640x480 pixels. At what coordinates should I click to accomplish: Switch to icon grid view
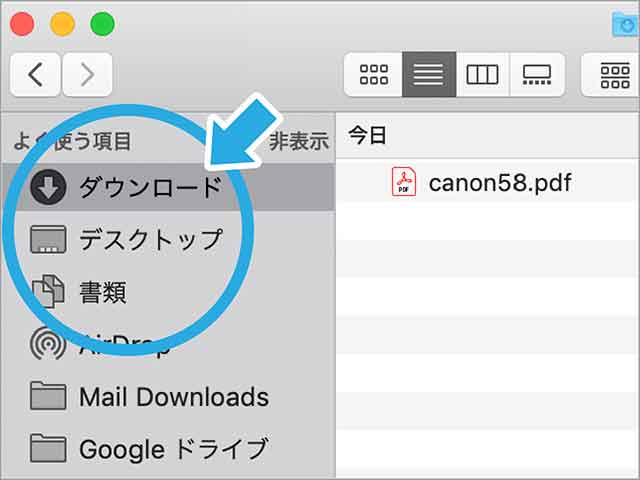tap(373, 75)
